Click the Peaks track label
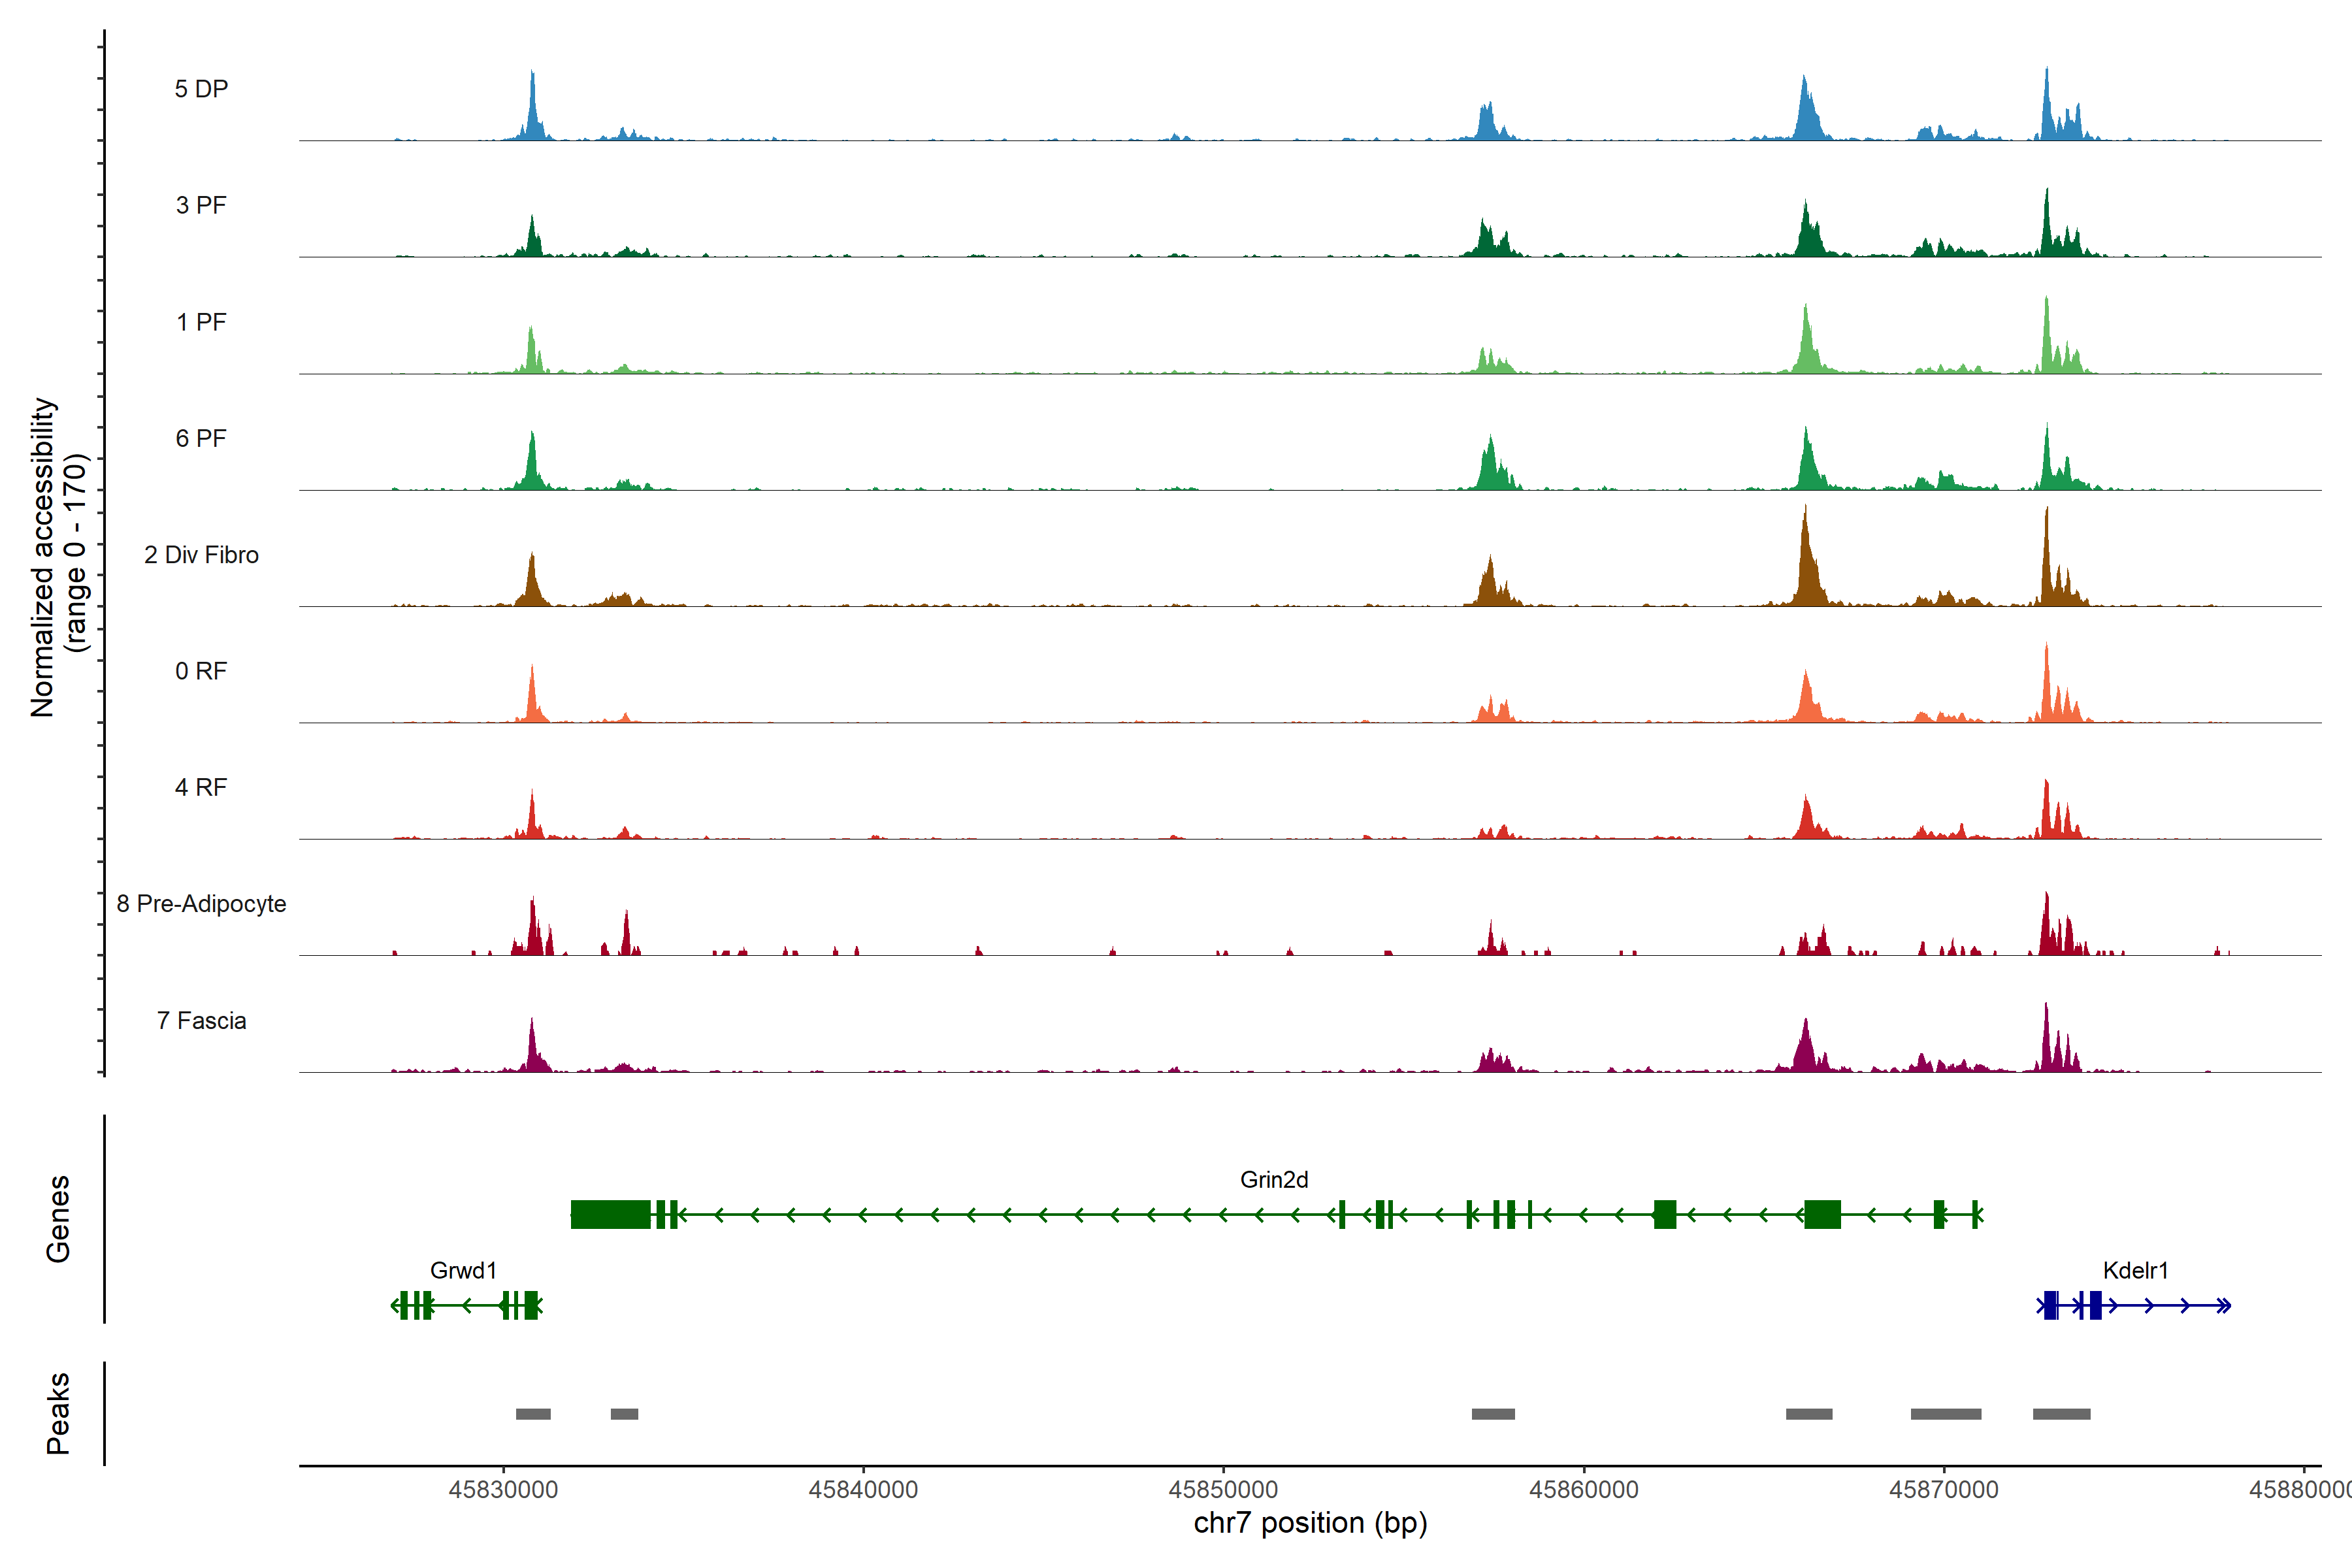This screenshot has height=1568, width=2352. point(58,1413)
